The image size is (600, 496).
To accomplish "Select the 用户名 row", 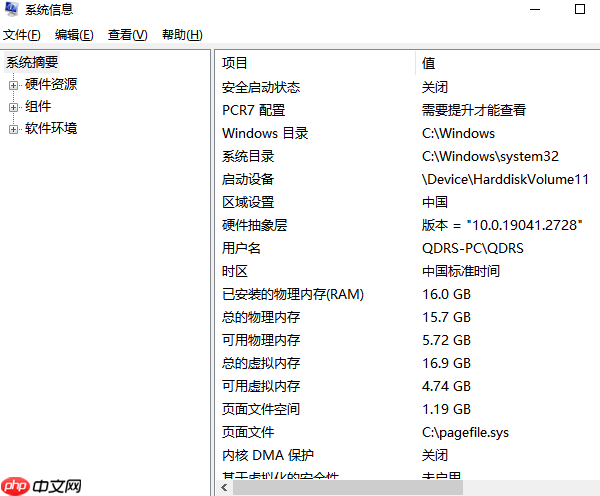I will pyautogui.click(x=409, y=248).
